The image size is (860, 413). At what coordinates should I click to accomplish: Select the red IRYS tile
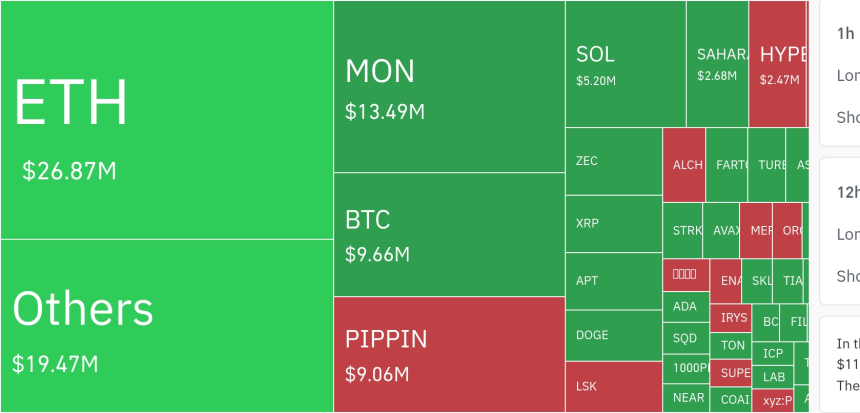[x=733, y=318]
